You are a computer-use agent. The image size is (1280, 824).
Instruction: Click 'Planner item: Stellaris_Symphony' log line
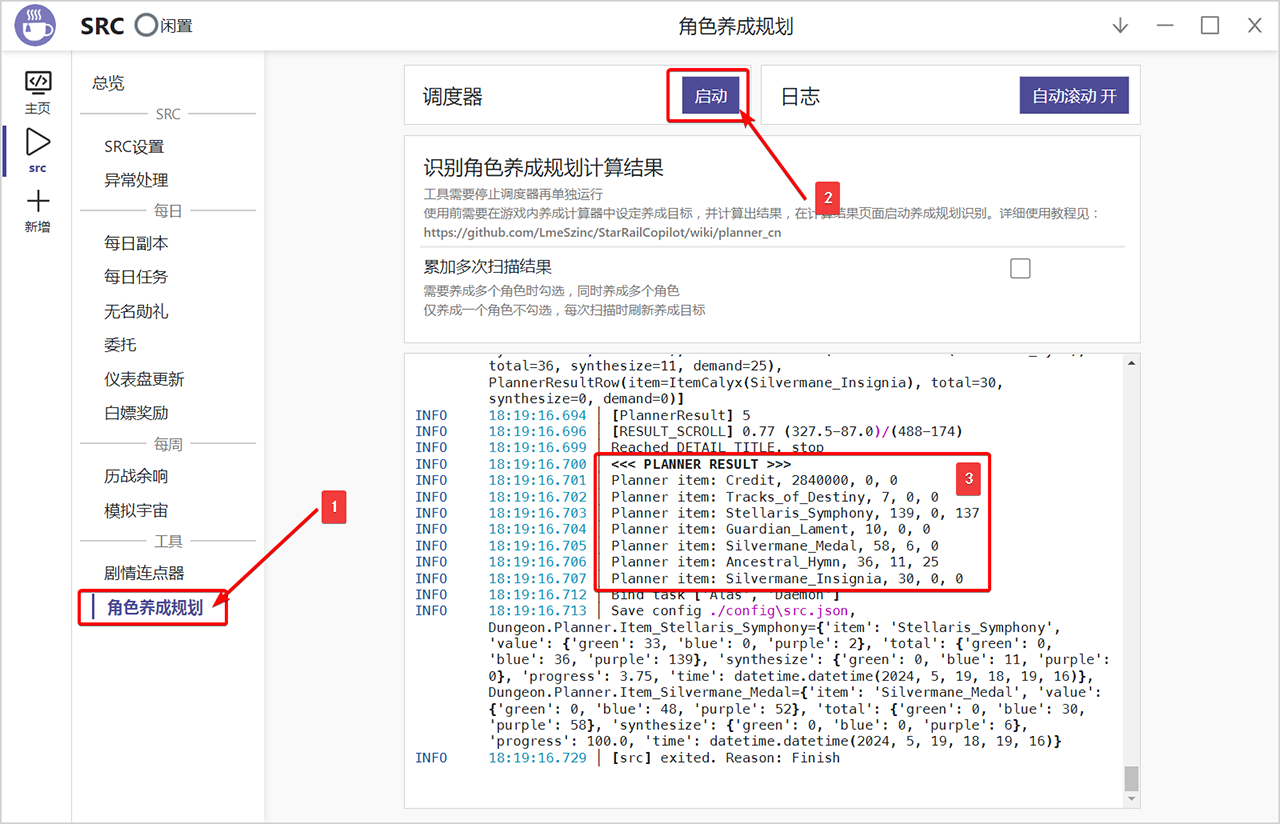click(x=795, y=513)
